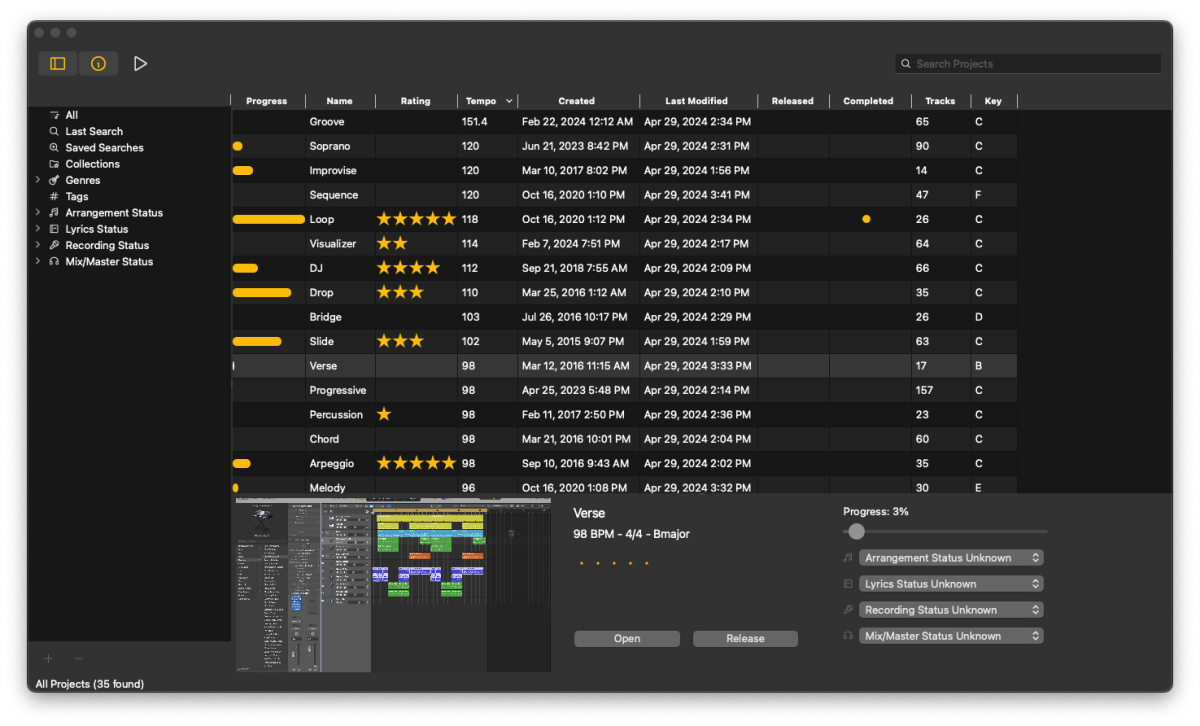Click the Search Projects field
The height and width of the screenshot is (726, 1200).
(1028, 64)
